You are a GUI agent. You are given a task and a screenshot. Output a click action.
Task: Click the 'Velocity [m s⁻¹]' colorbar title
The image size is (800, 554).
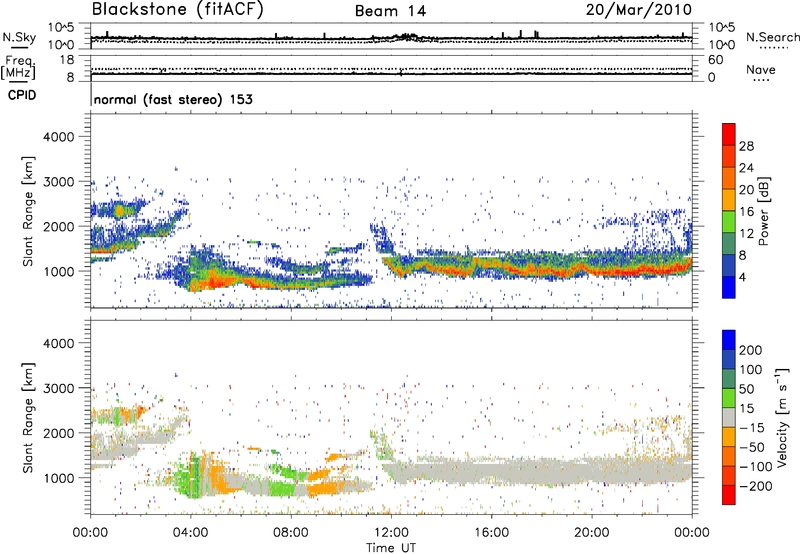782,417
